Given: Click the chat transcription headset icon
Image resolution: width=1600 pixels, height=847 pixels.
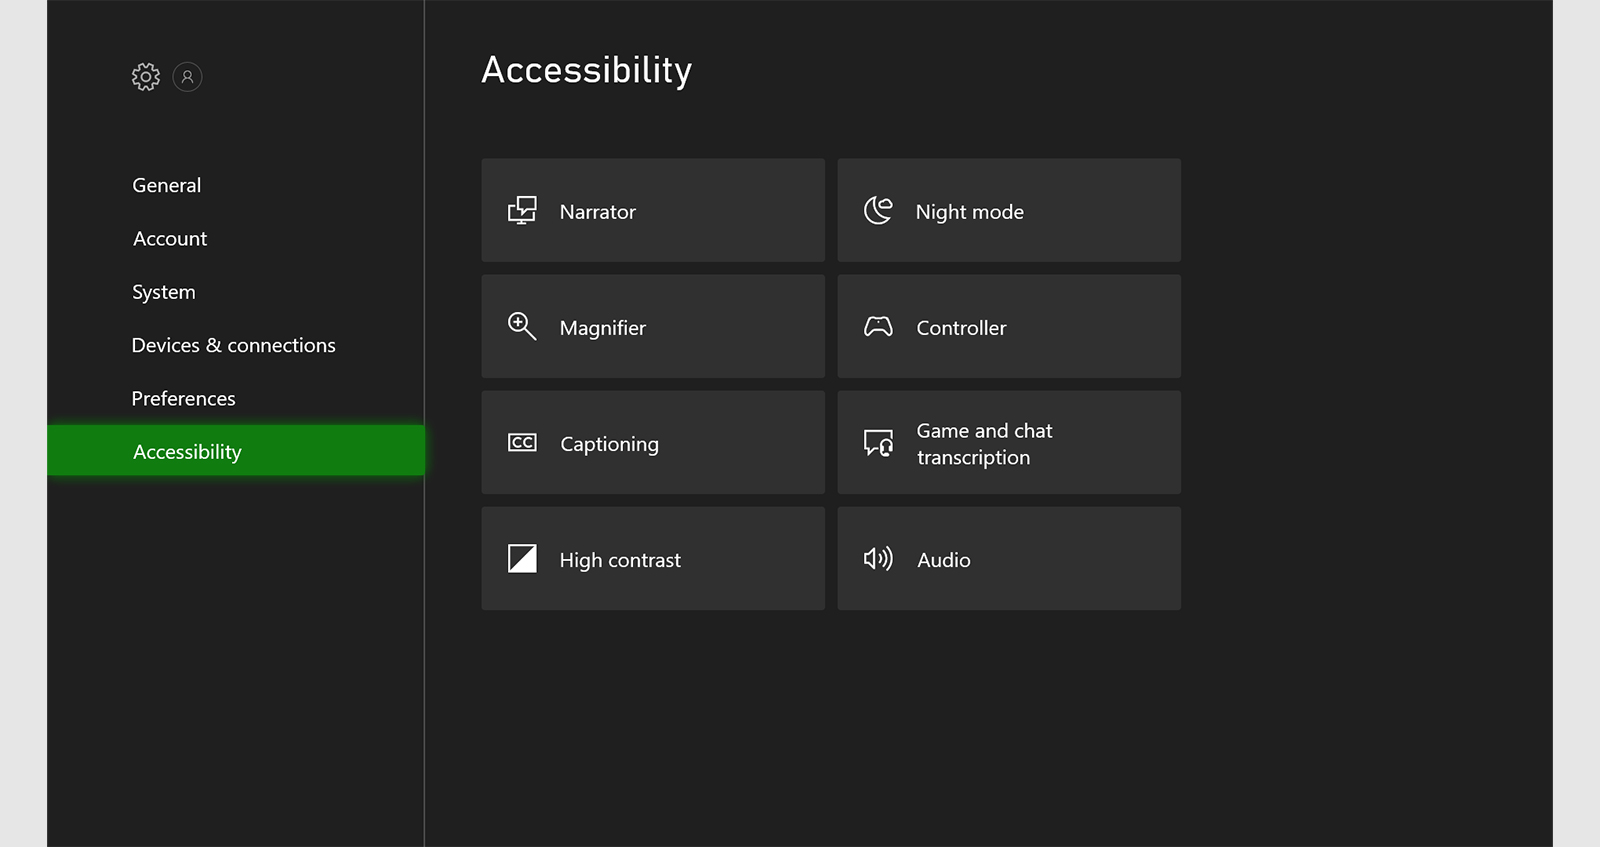Looking at the screenshot, I should [x=878, y=442].
